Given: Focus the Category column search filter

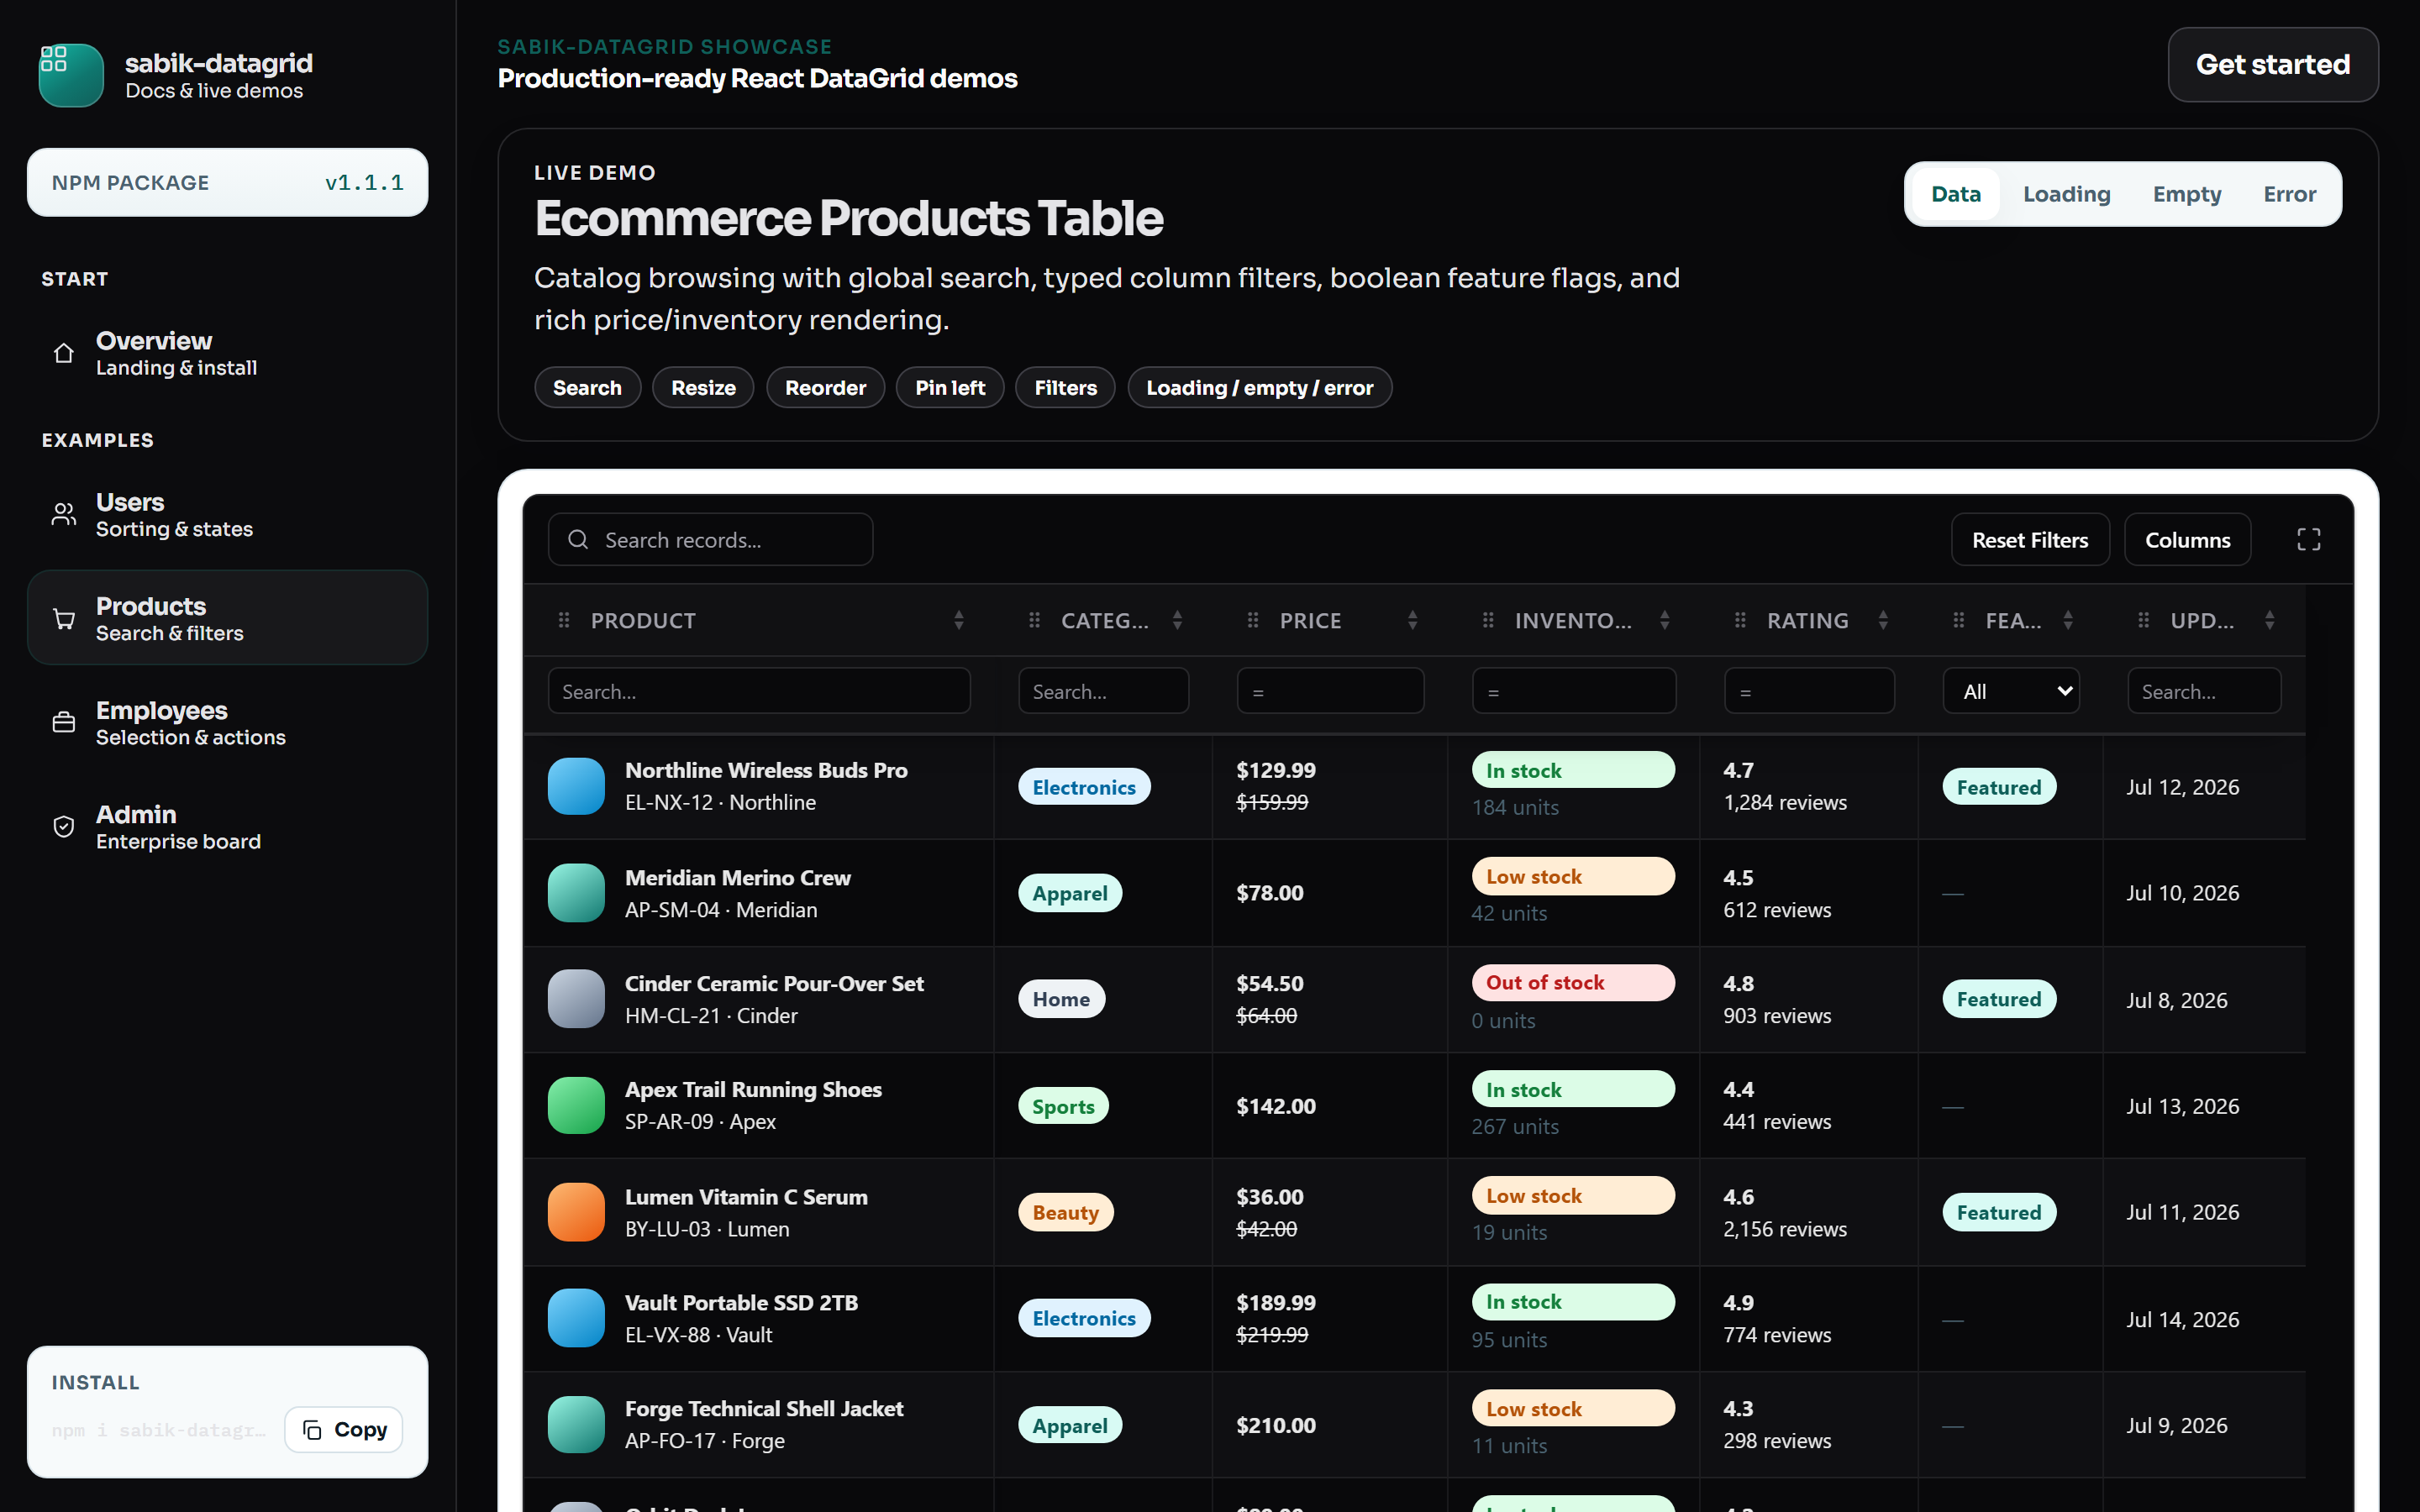Looking at the screenshot, I should (1103, 691).
